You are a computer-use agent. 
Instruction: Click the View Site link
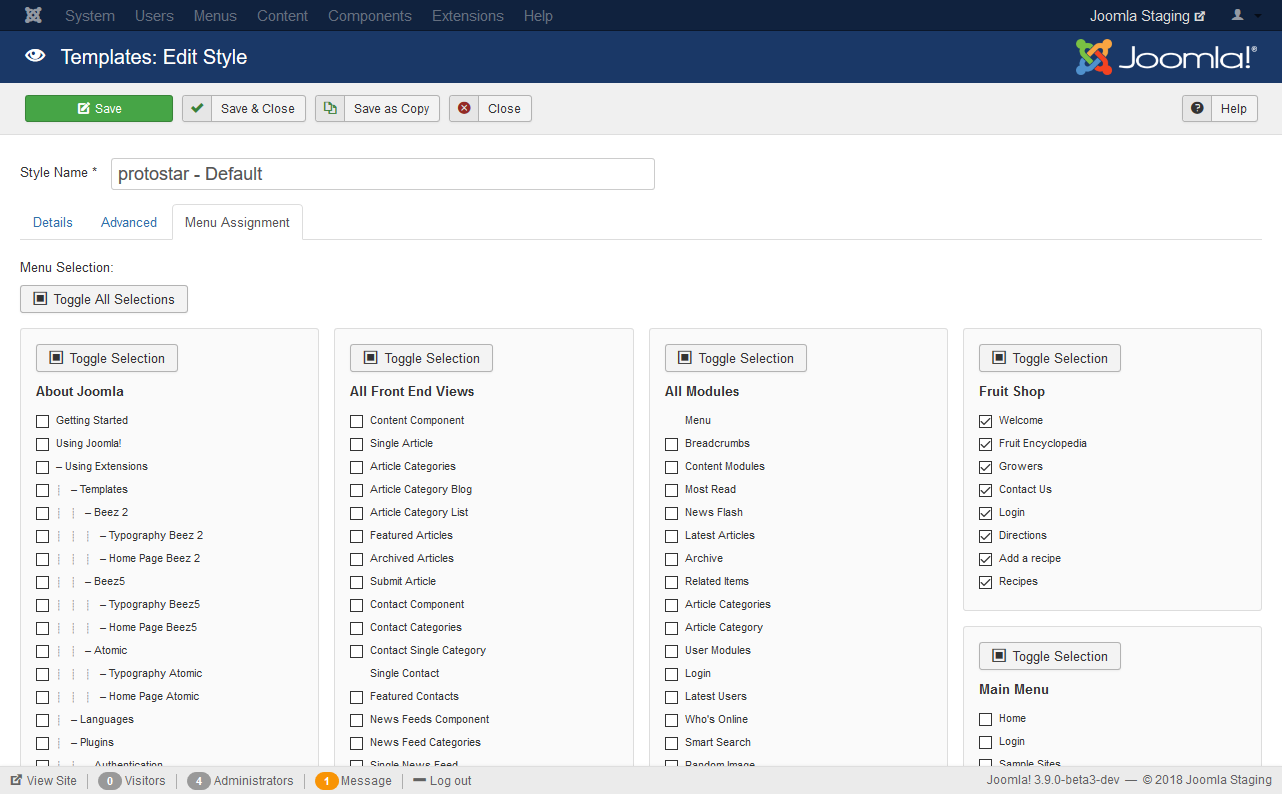click(43, 781)
